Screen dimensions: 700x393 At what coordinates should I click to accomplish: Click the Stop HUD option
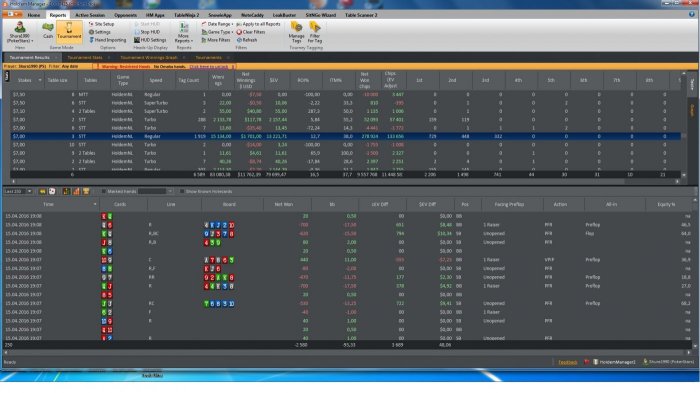click(x=147, y=32)
